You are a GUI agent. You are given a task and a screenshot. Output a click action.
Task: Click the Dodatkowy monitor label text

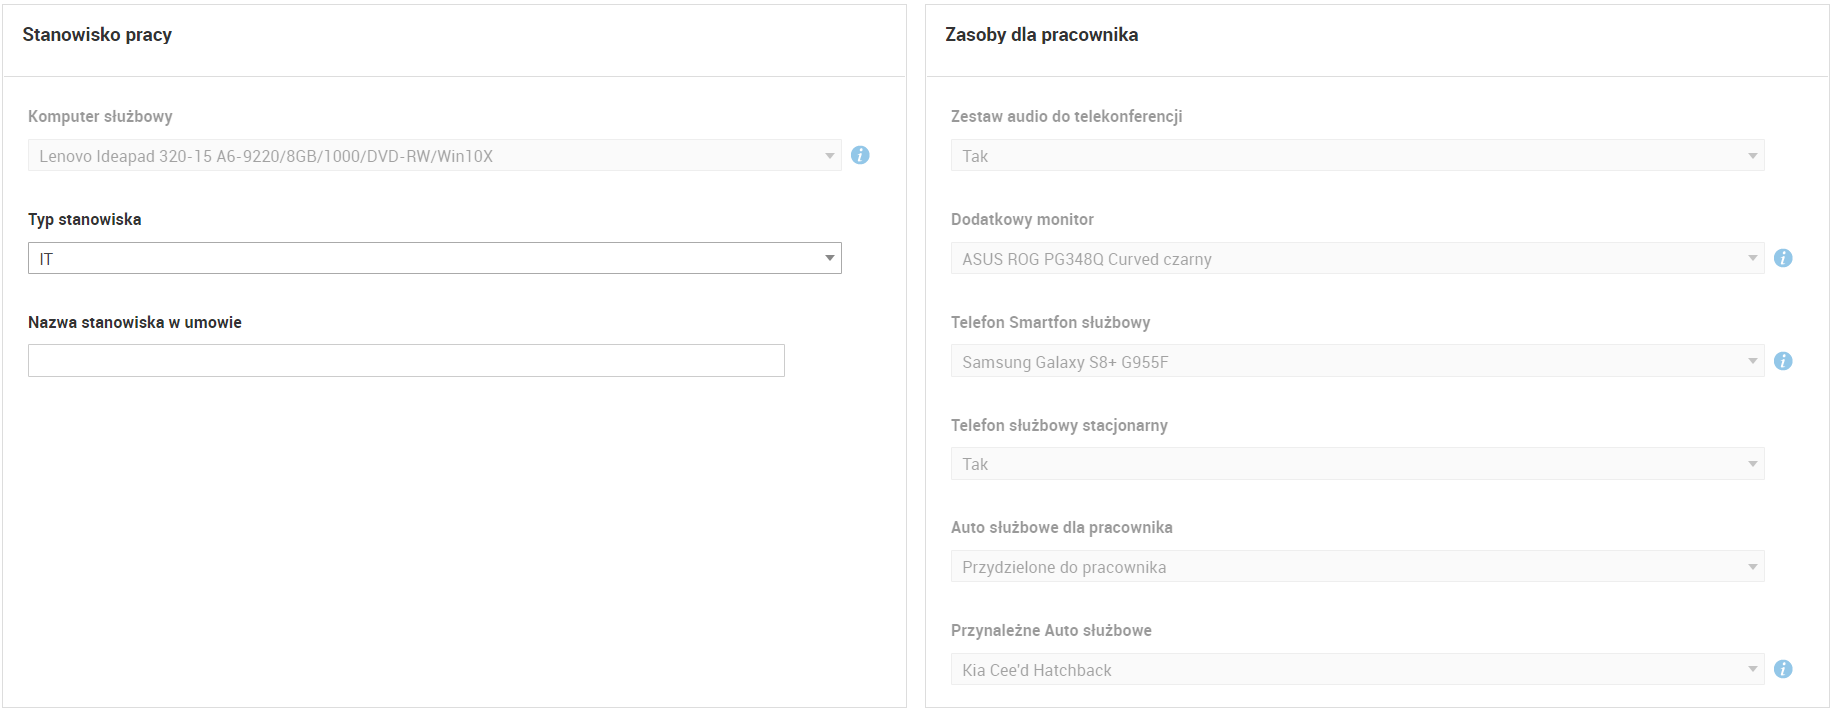point(1022,219)
